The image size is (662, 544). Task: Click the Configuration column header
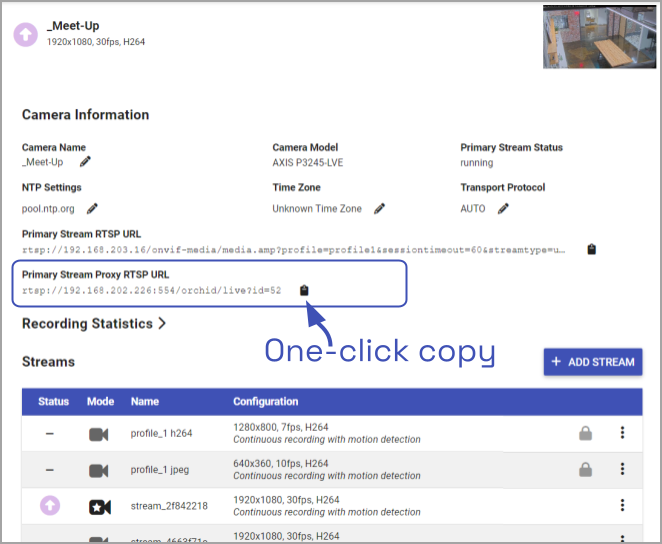pyautogui.click(x=266, y=401)
